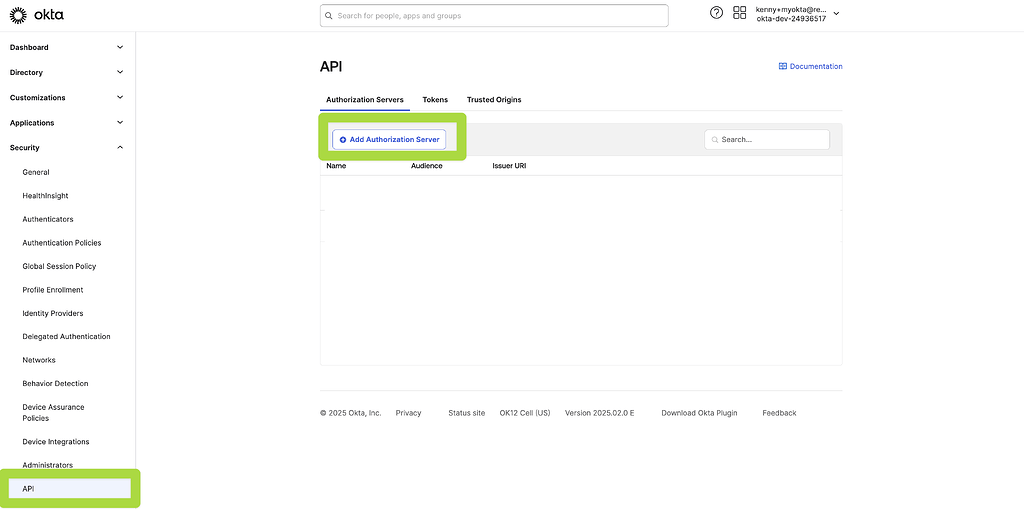Open the Feedback footer link
Viewport: 1024px width, 509px height.
pyautogui.click(x=779, y=413)
